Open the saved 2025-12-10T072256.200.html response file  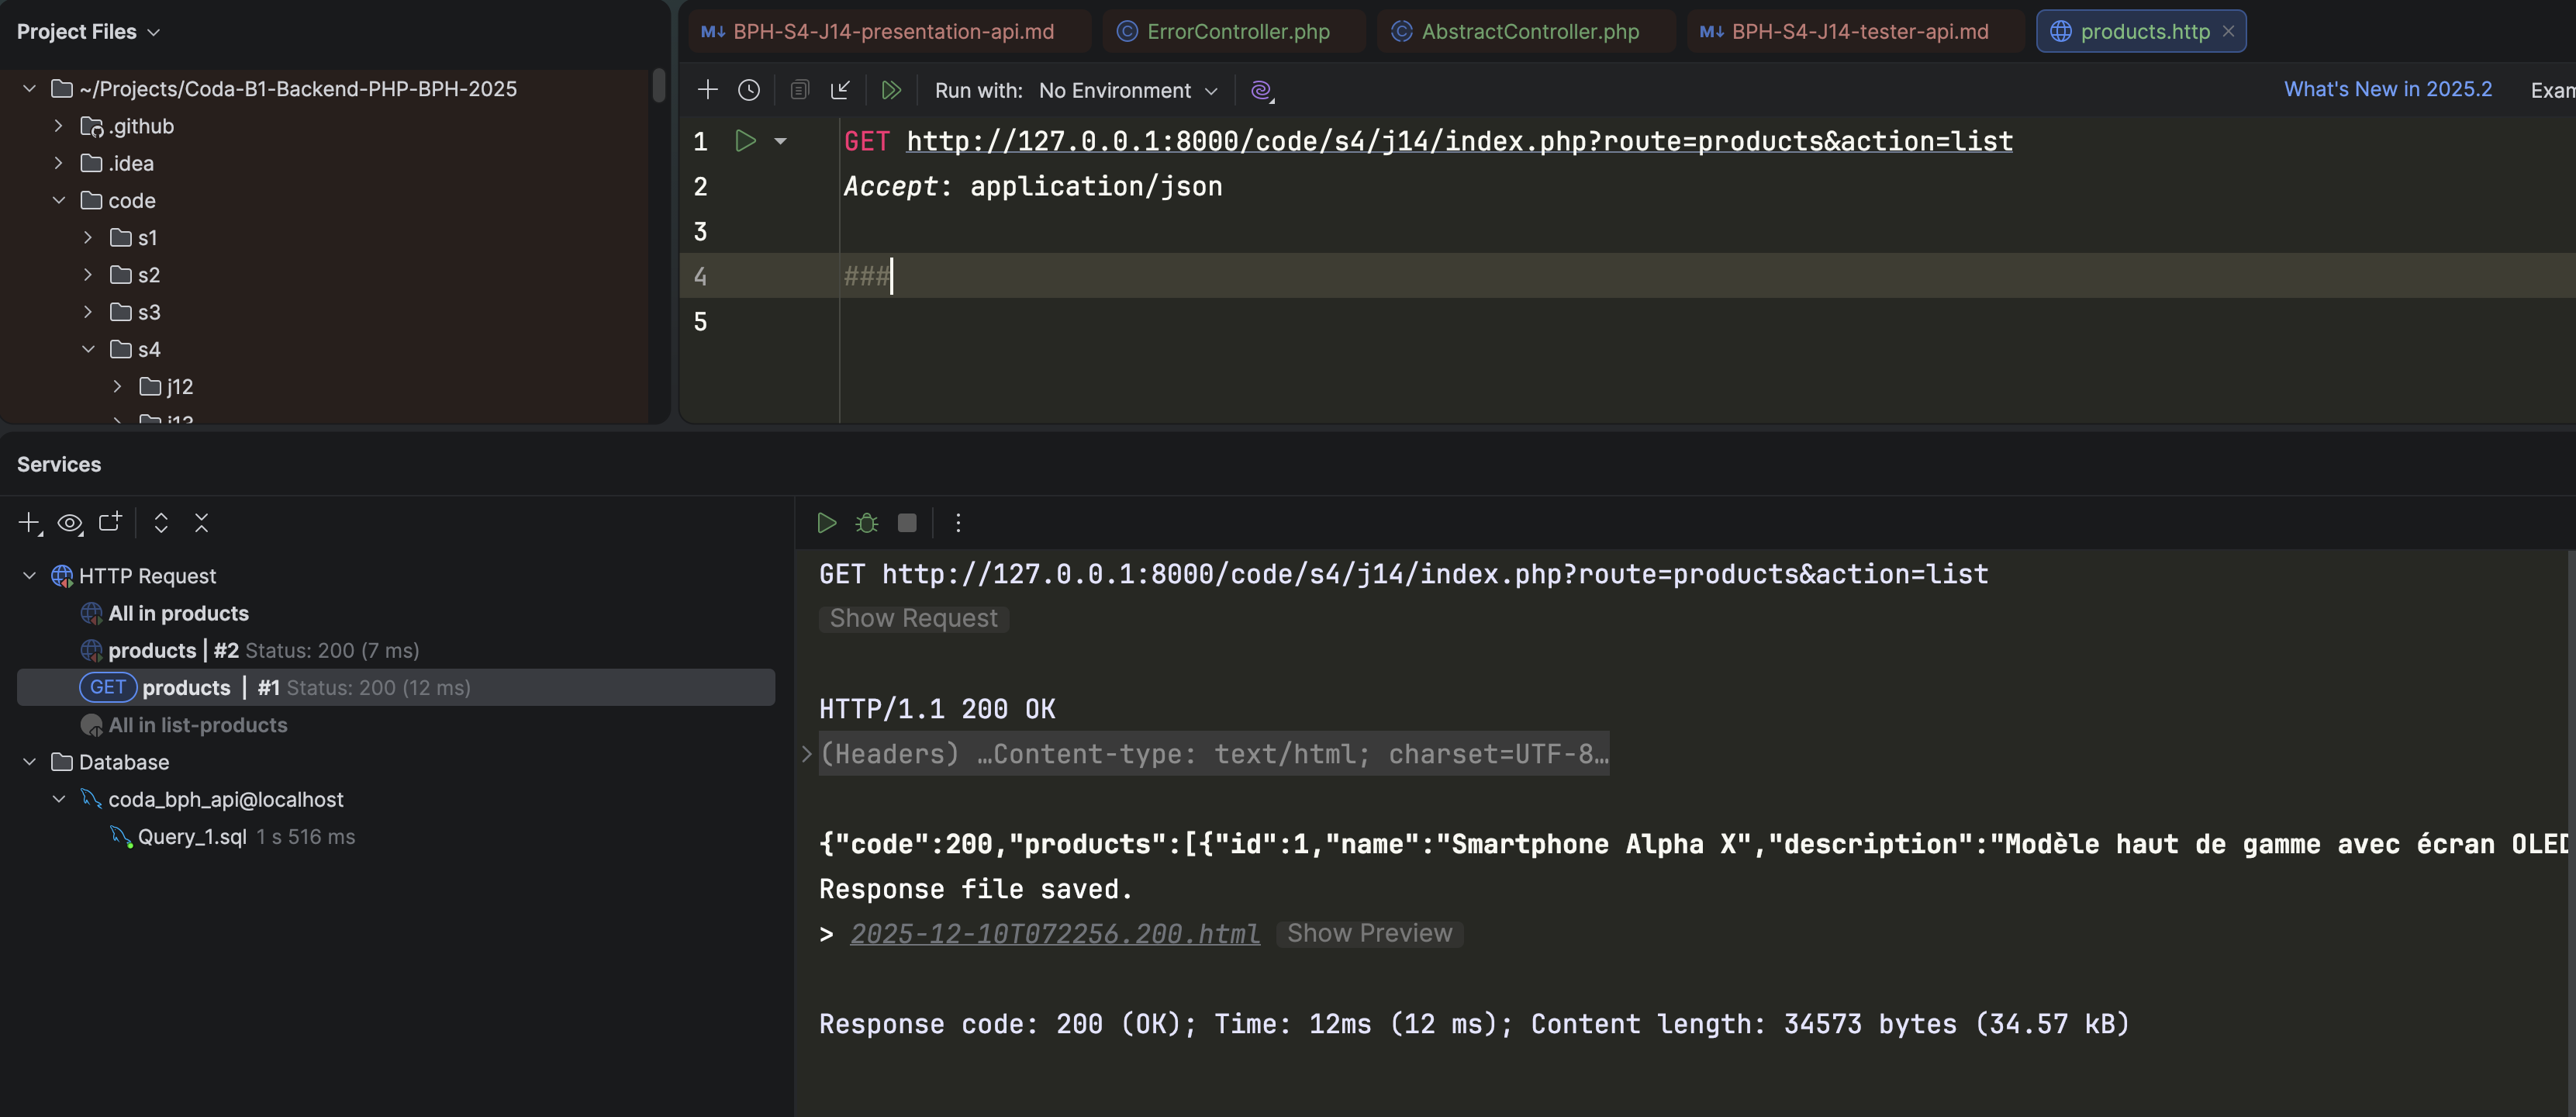(x=1053, y=933)
